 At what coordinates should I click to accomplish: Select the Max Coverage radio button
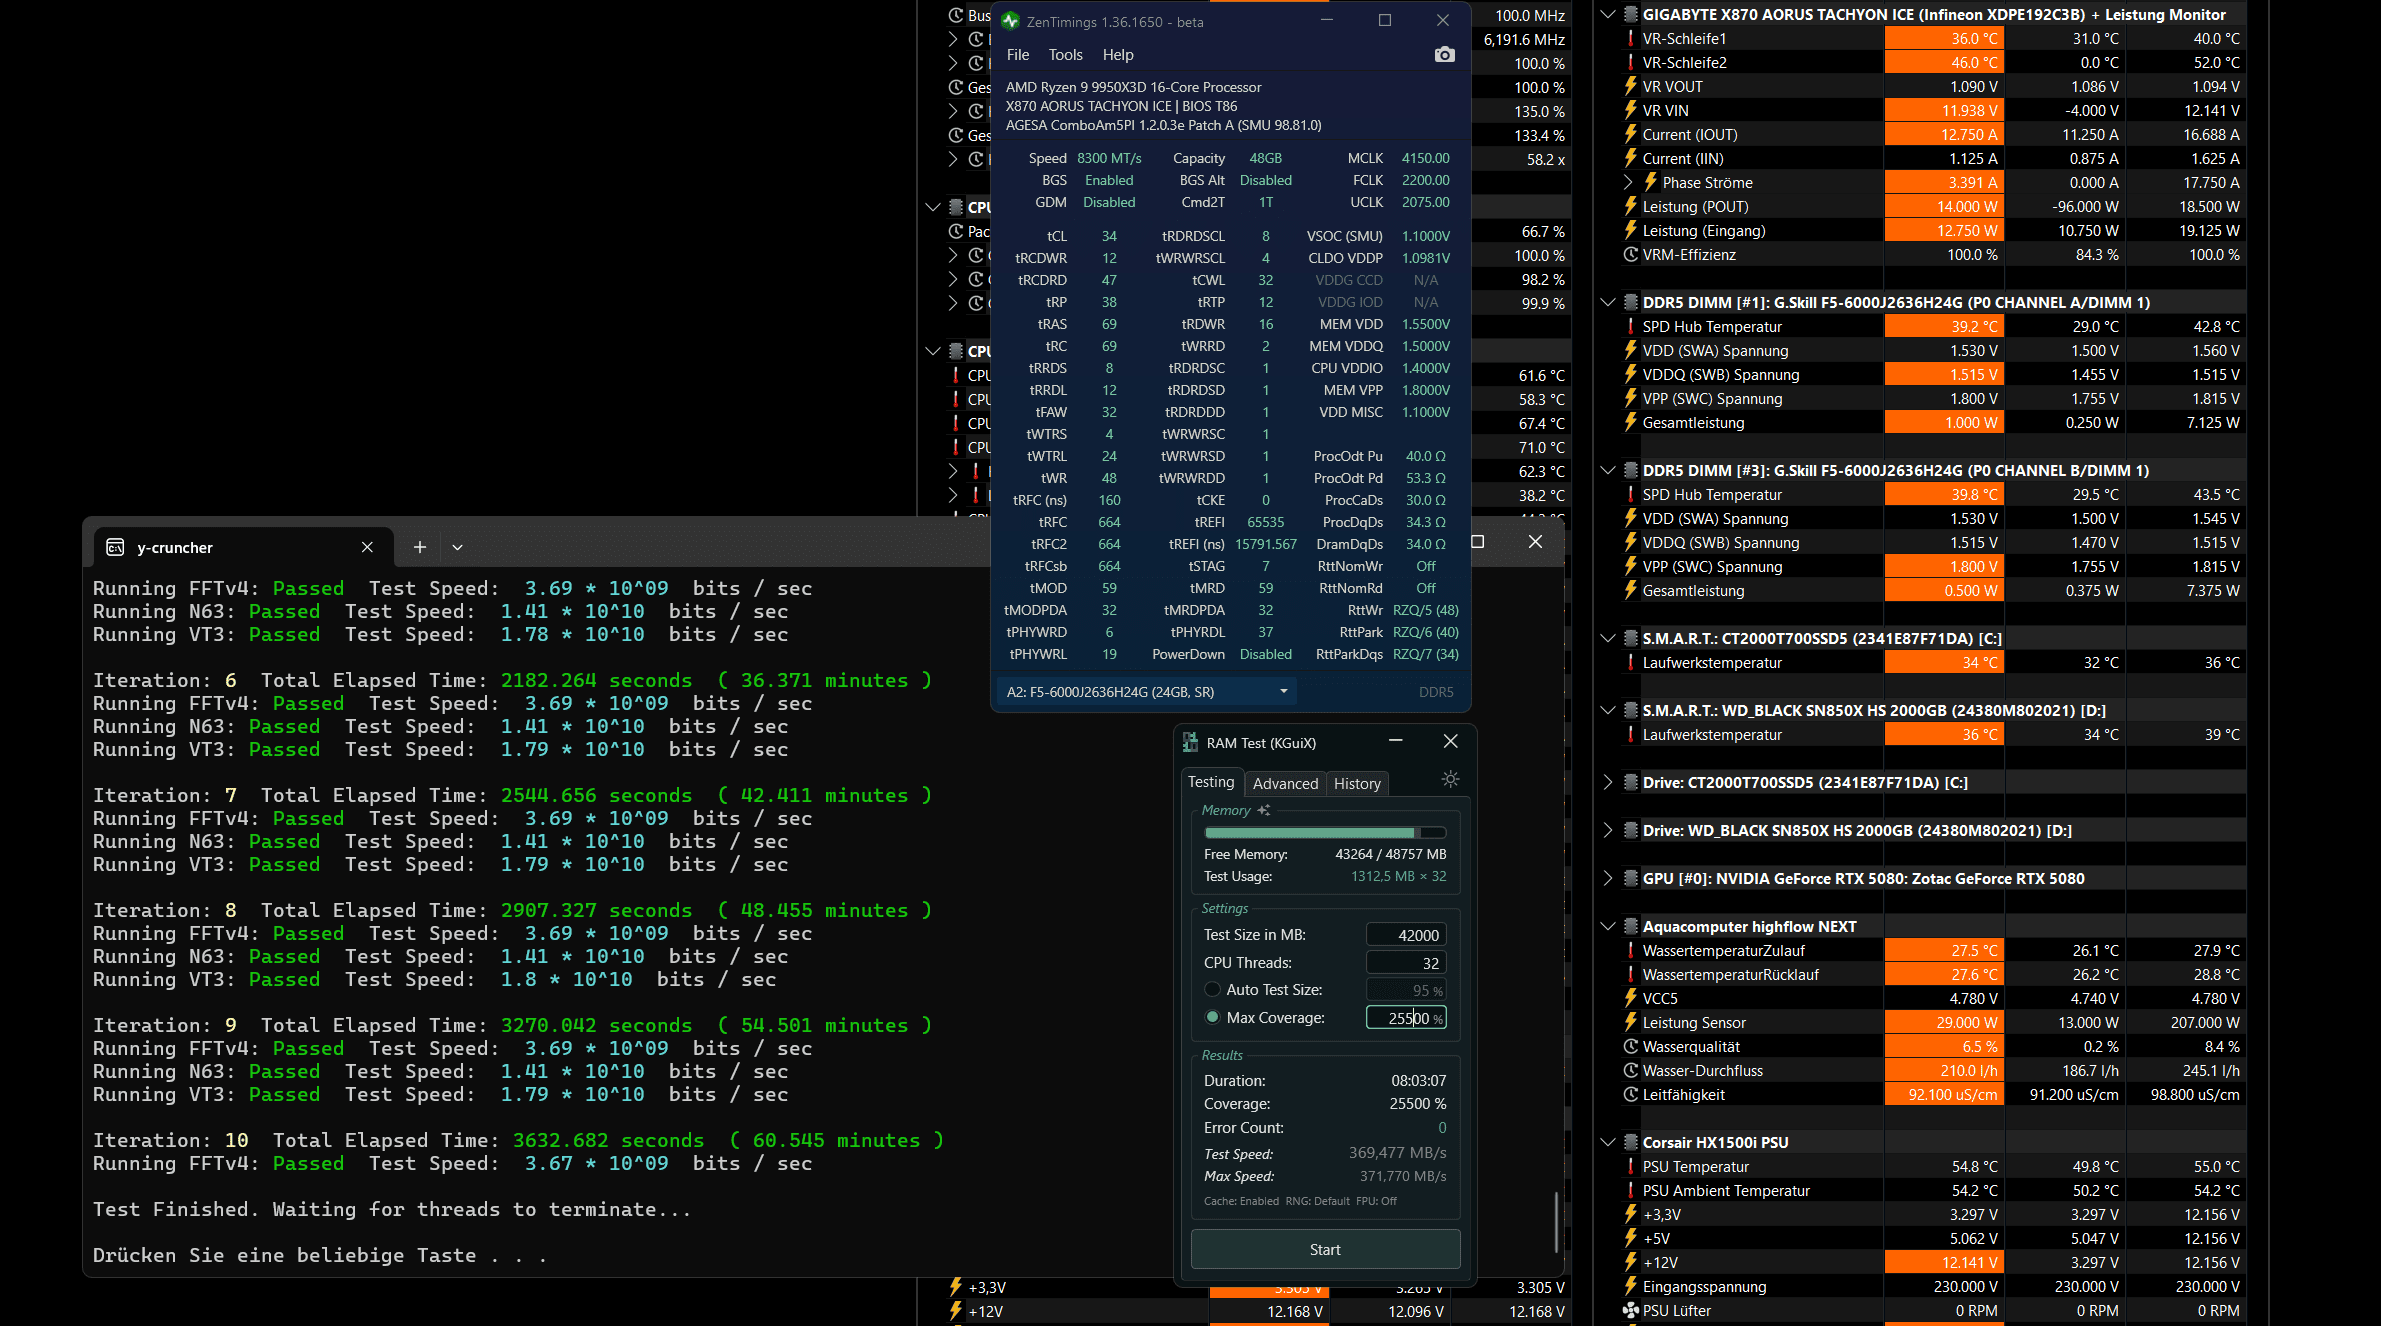click(x=1213, y=1018)
